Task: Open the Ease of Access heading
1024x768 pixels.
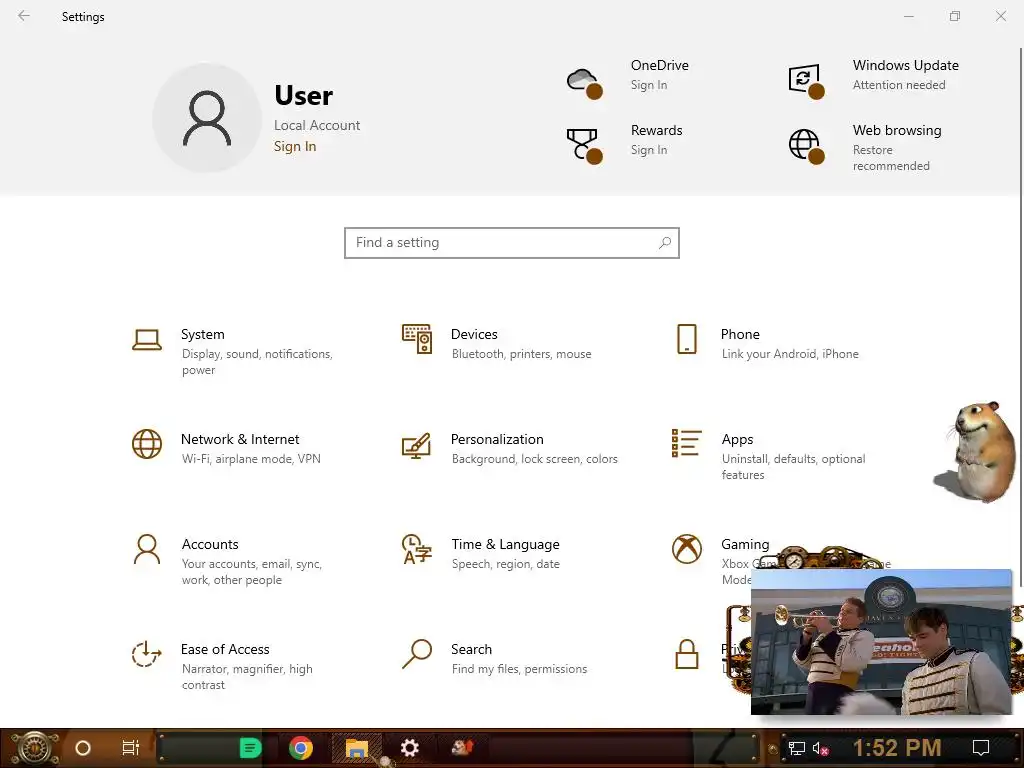Action: tap(225, 649)
